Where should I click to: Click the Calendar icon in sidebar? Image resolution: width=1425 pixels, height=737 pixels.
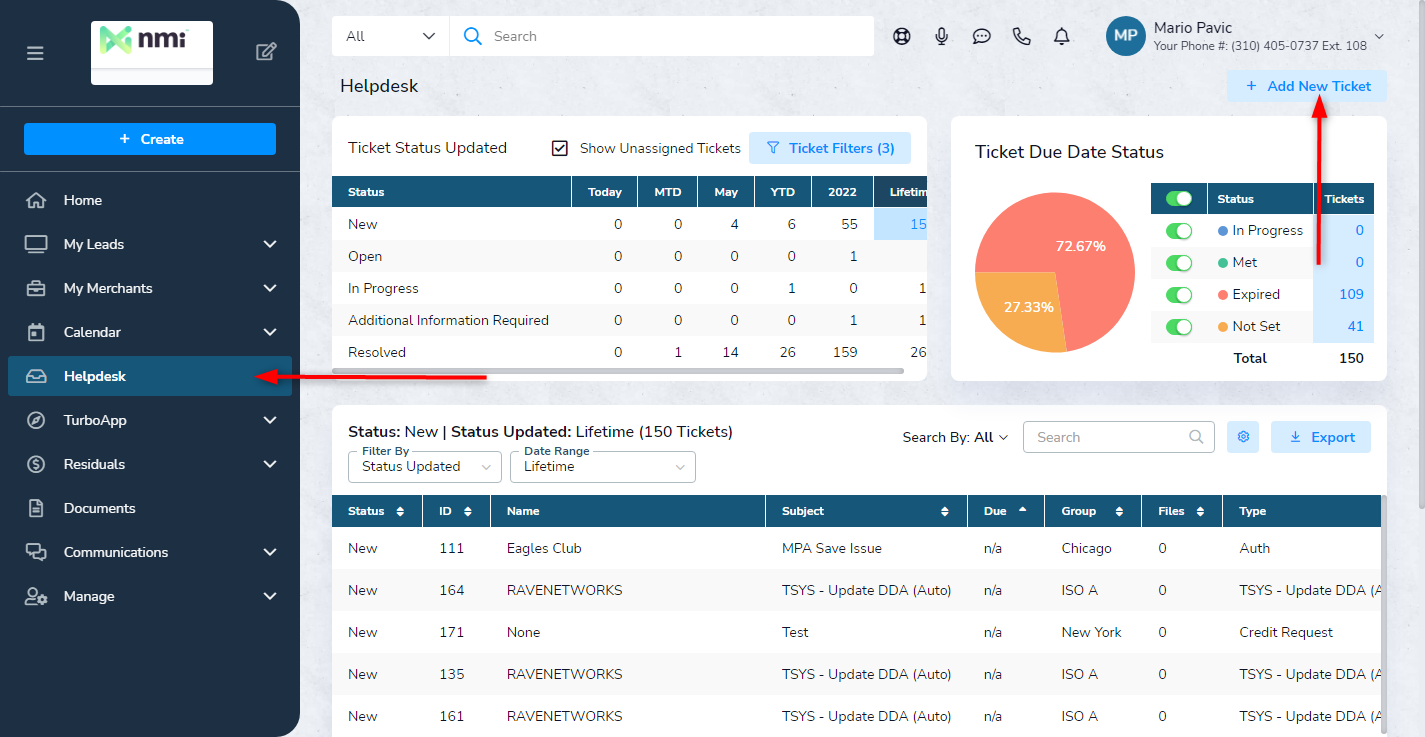coord(36,332)
